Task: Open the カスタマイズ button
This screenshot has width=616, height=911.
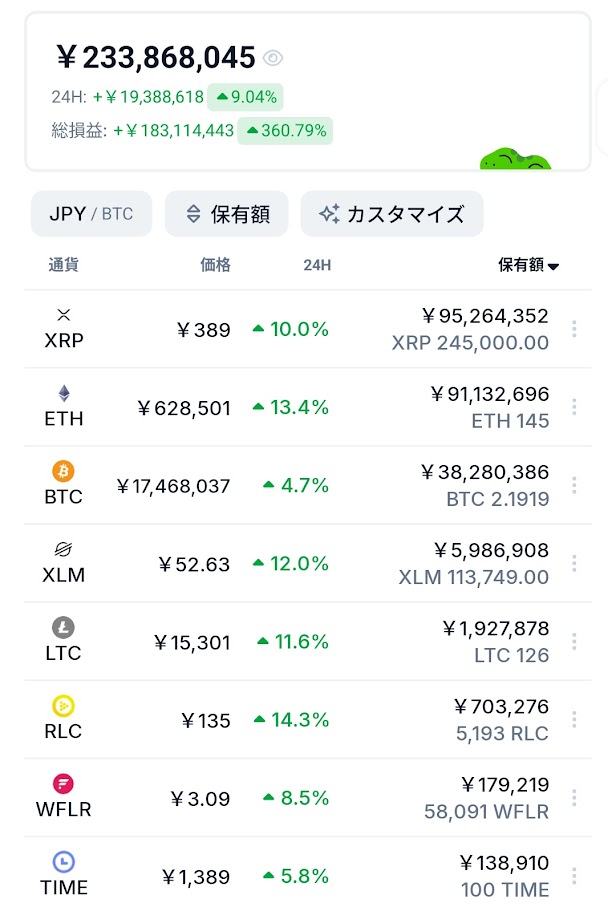Action: tap(391, 214)
